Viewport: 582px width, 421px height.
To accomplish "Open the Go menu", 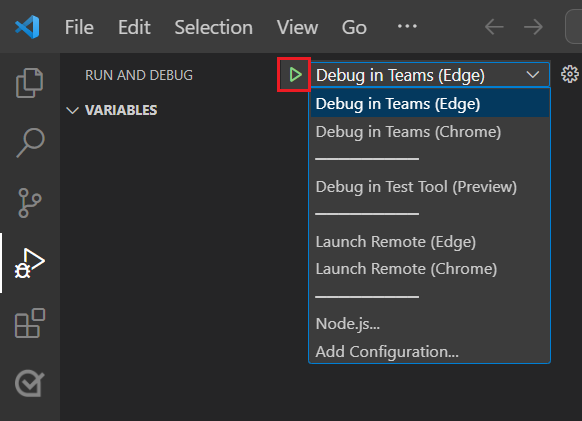I will (x=354, y=27).
